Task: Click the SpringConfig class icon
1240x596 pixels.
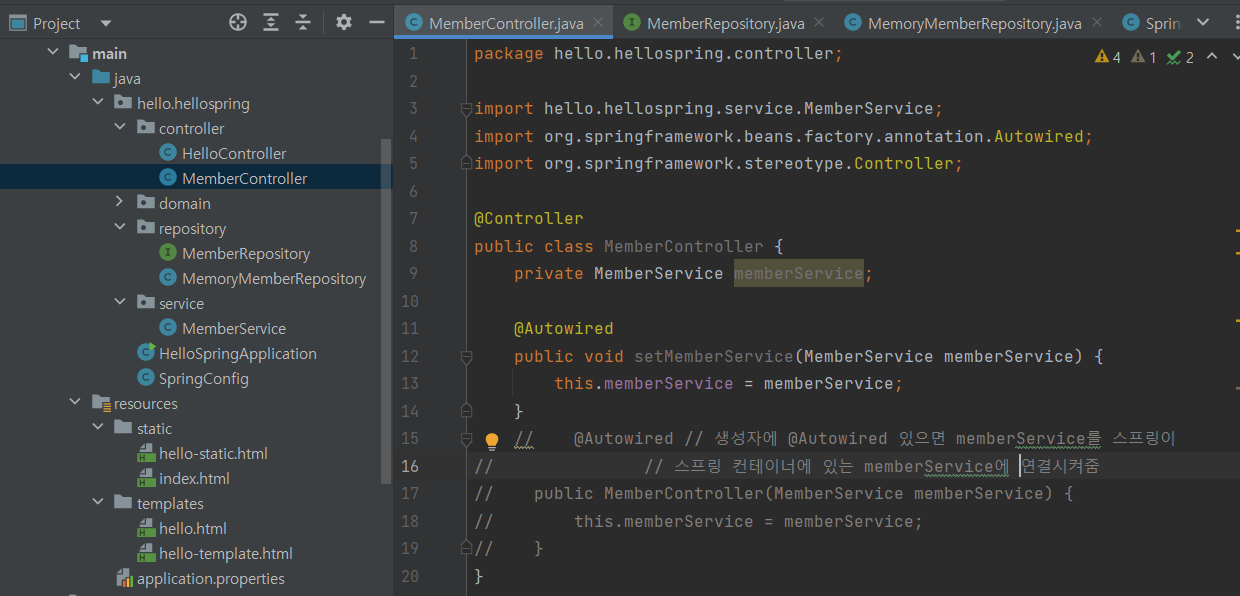Action: 145,378
